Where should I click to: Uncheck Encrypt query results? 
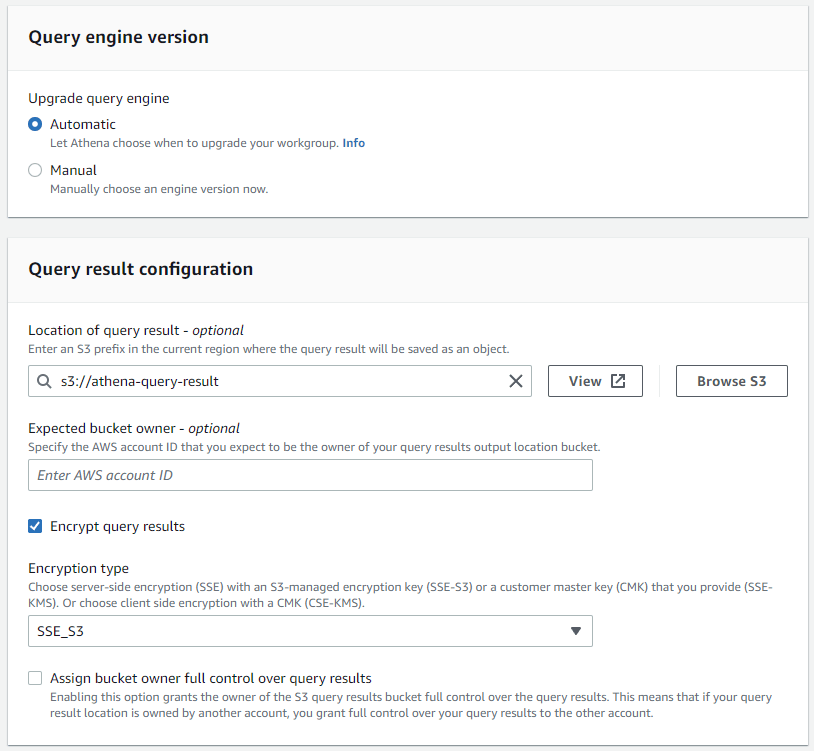[x=34, y=526]
